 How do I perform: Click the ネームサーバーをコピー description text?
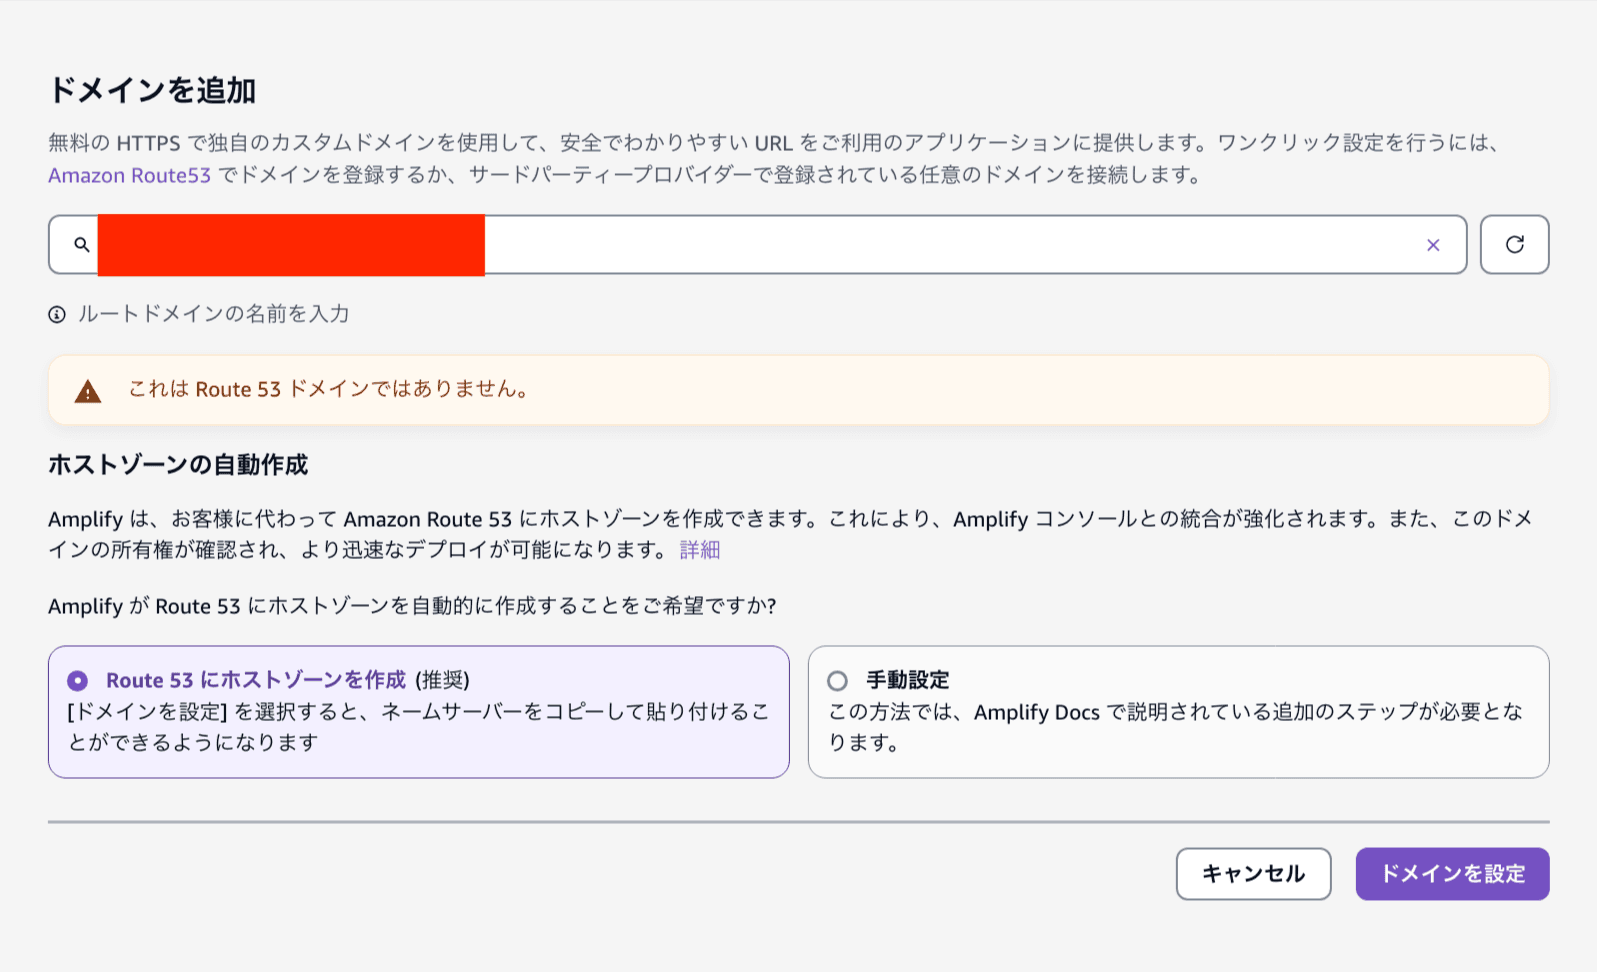(x=419, y=727)
